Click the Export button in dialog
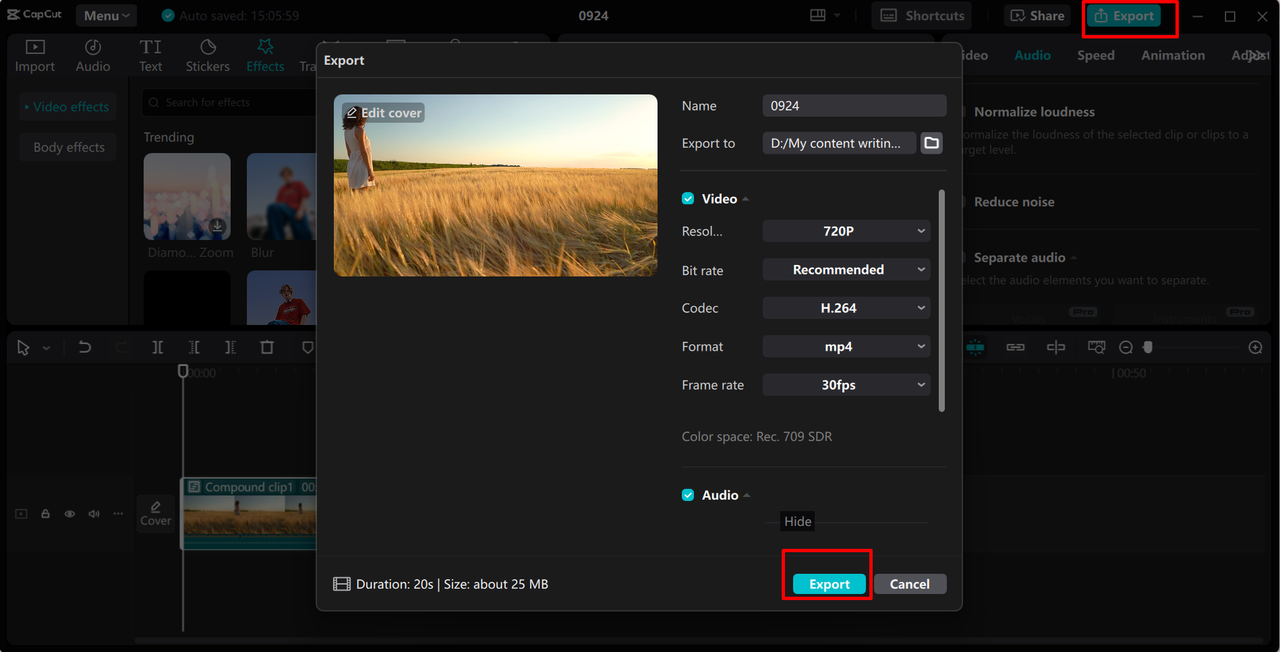This screenshot has width=1280, height=652. (829, 584)
